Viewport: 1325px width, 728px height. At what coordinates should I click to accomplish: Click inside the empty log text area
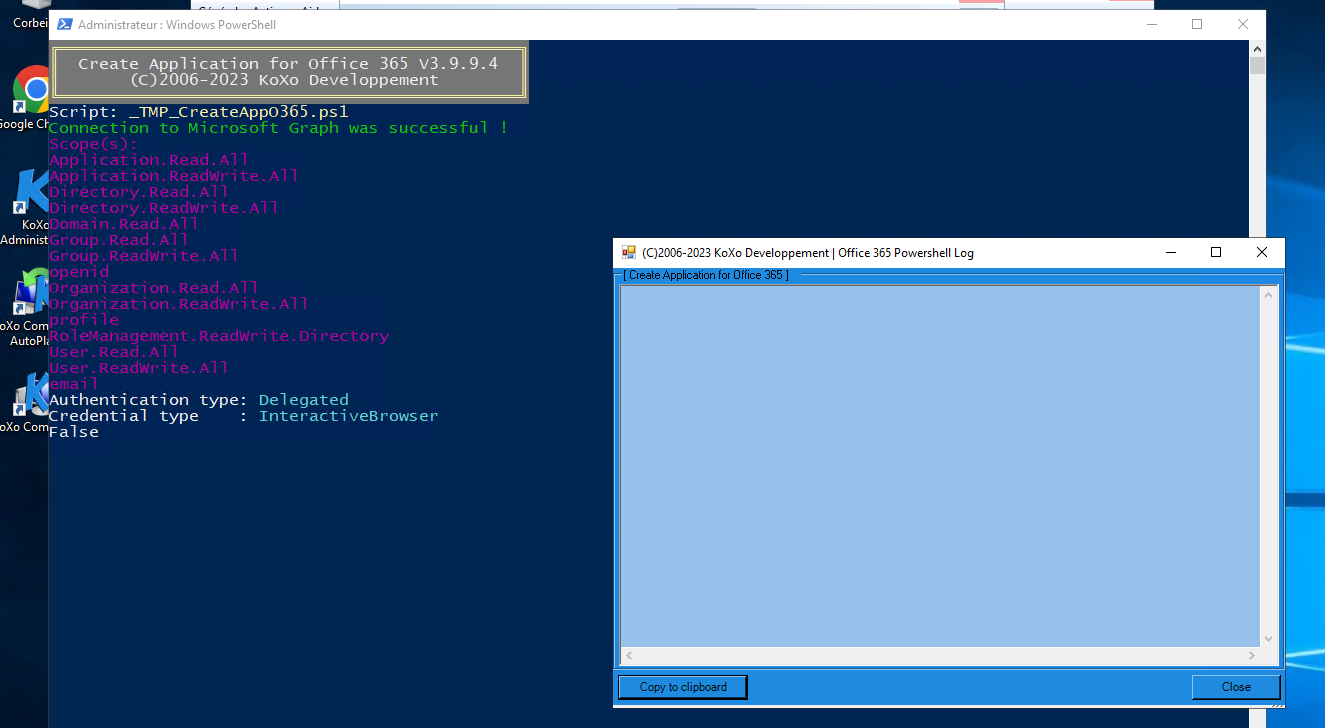[940, 466]
